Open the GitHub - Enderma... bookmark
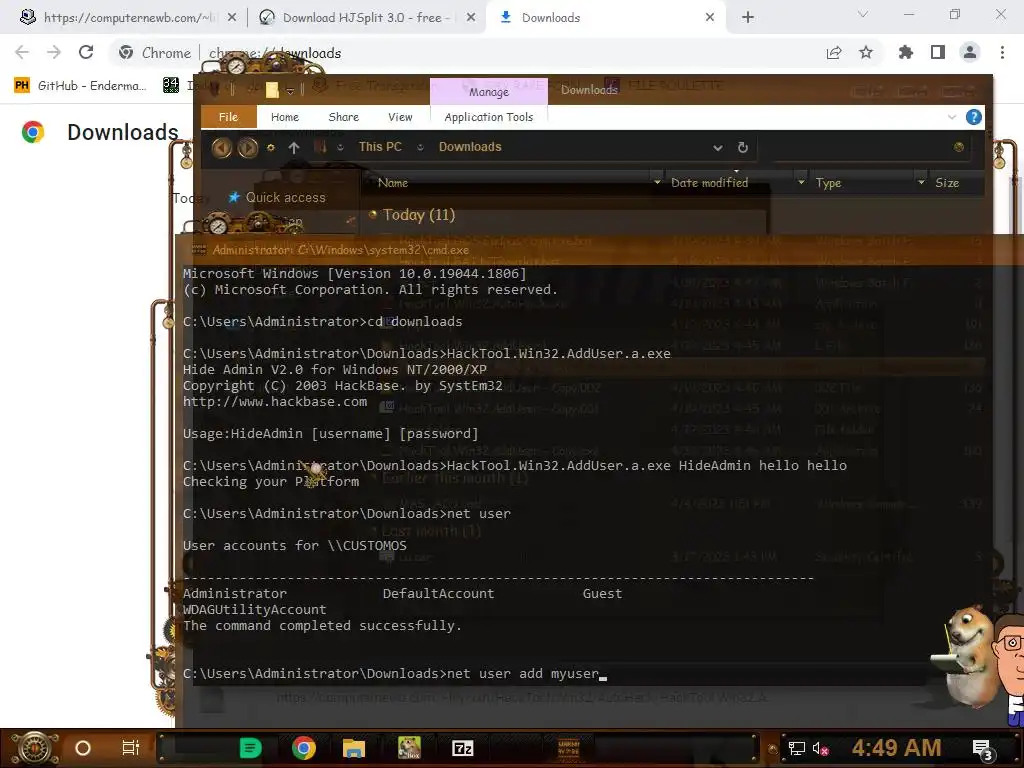Screen dimensions: 1024x768 [81, 86]
